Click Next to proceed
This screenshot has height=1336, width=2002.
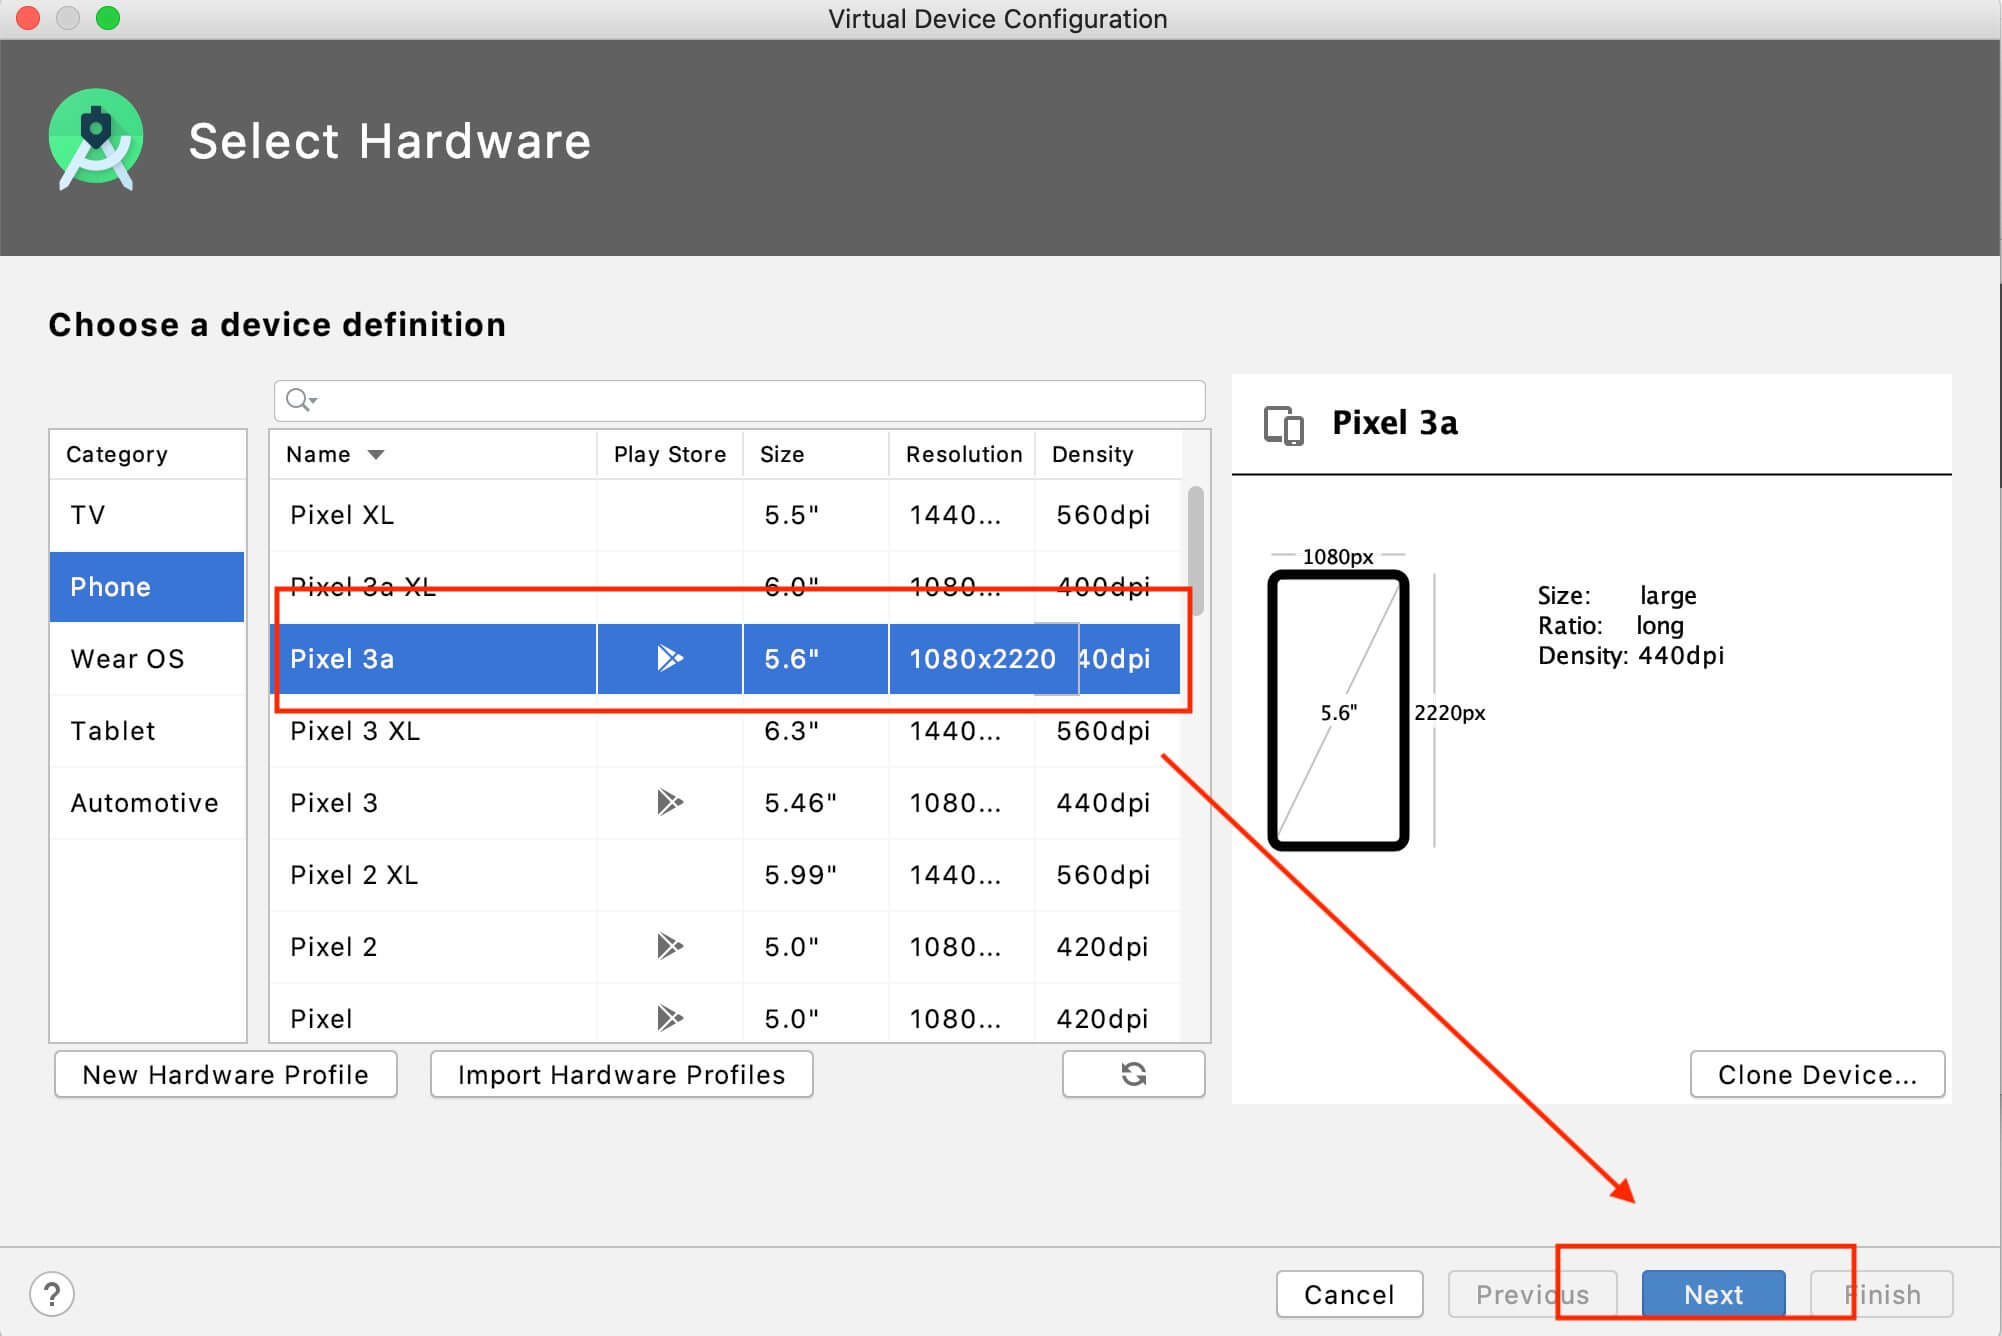(1713, 1294)
